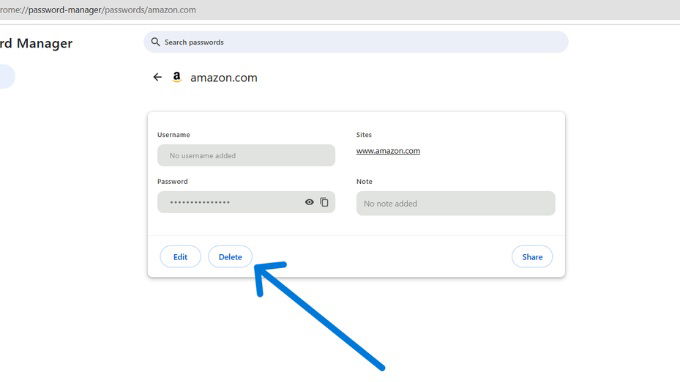Click the amazon.com page title
This screenshot has height=382, width=680.
click(x=224, y=78)
